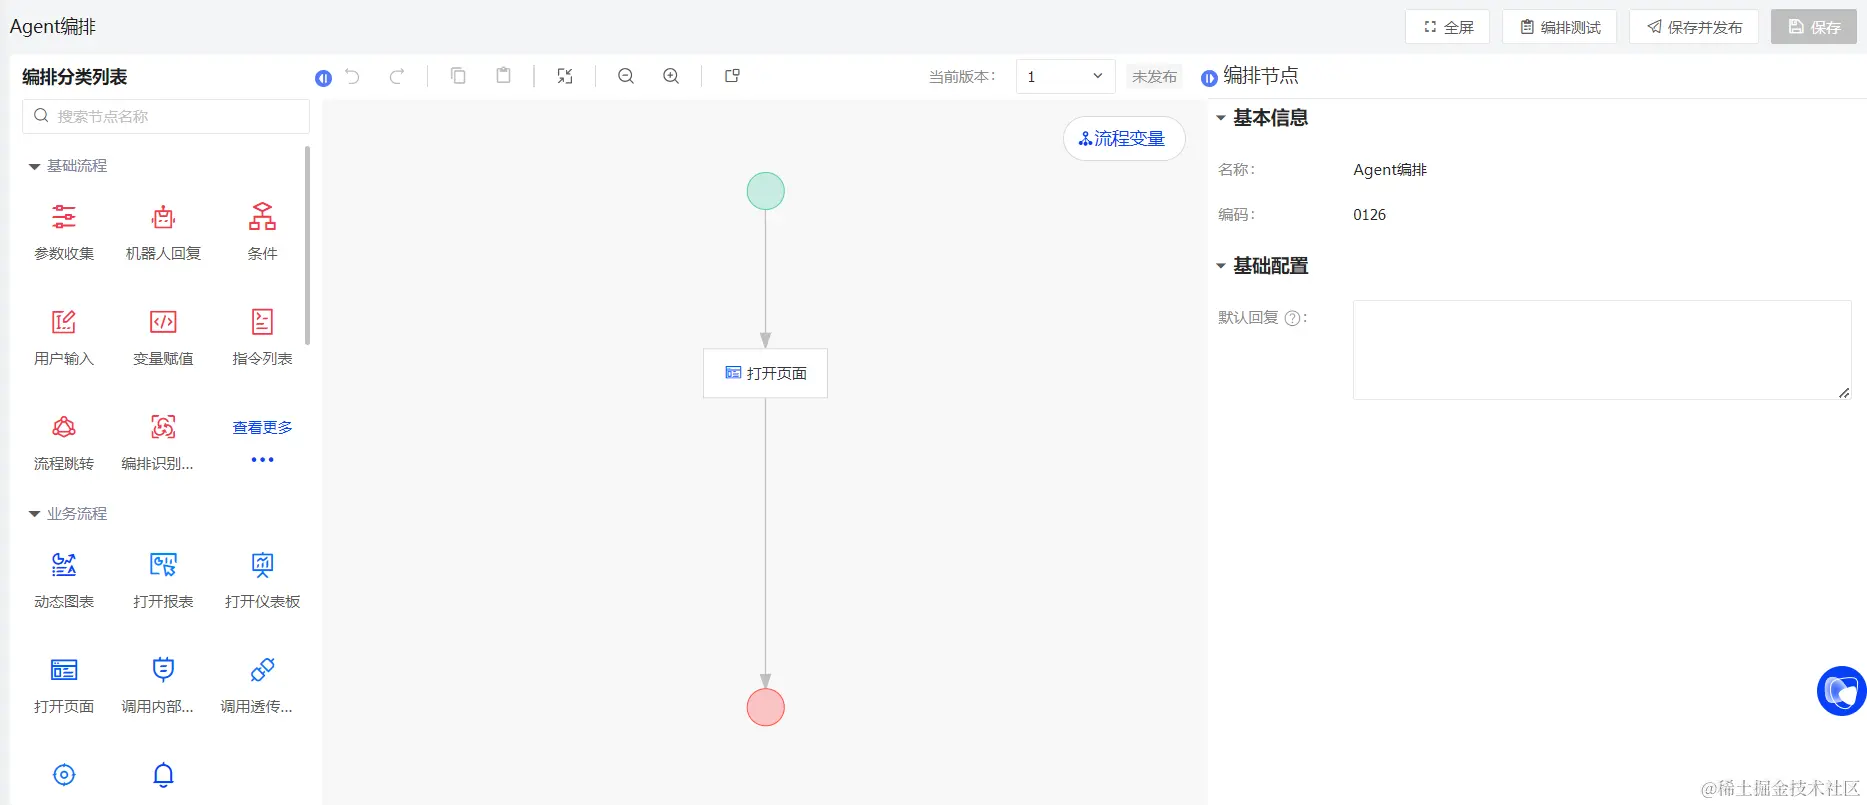Select the 打开页面 node on canvas
The image size is (1867, 805).
point(765,373)
